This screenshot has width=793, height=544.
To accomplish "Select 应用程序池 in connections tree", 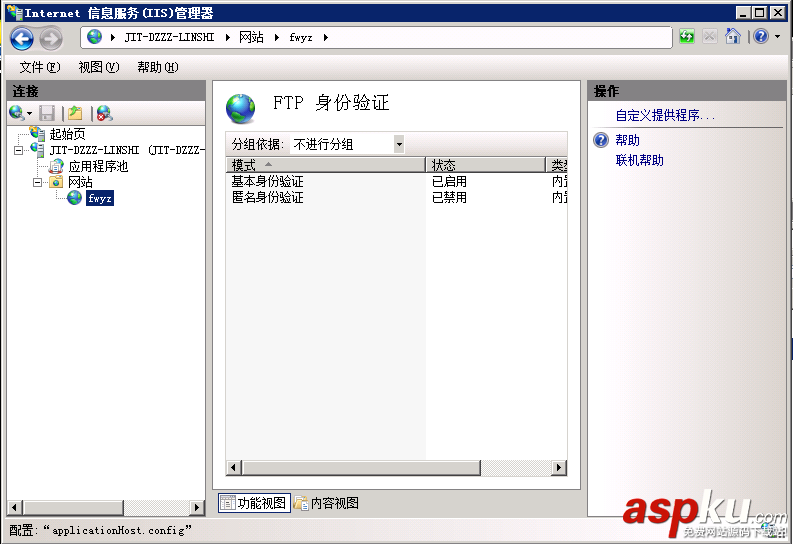I will (x=98, y=166).
